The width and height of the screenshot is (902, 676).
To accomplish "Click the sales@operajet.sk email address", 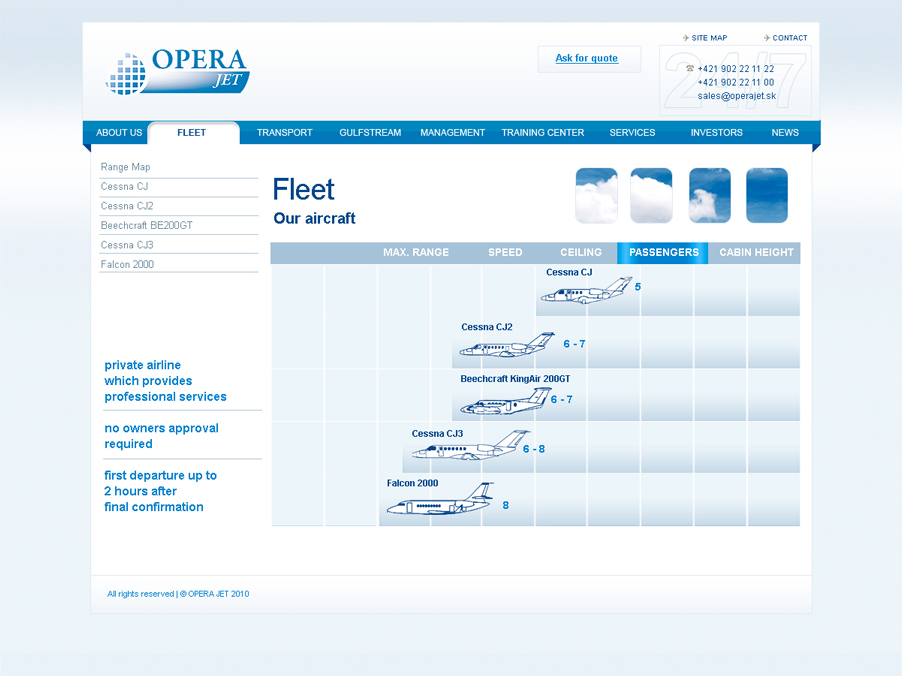I will click(737, 96).
